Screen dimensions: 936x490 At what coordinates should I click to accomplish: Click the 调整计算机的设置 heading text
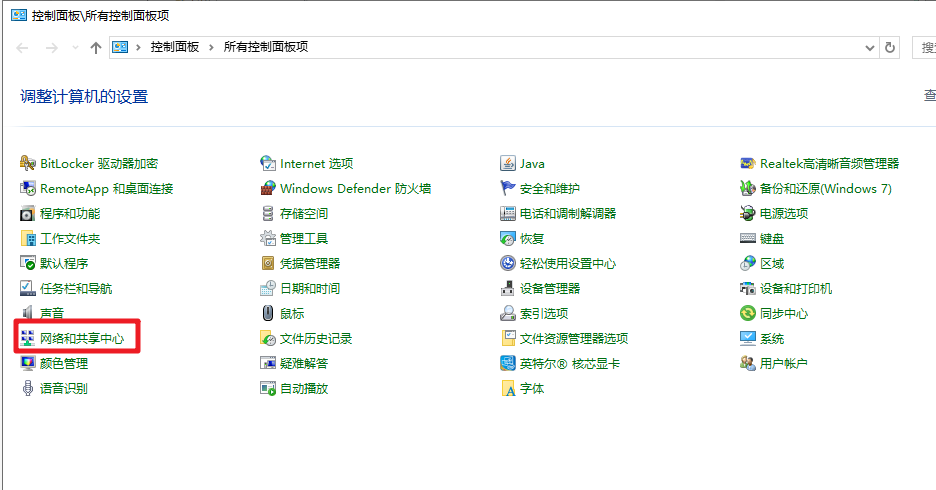[x=84, y=97]
